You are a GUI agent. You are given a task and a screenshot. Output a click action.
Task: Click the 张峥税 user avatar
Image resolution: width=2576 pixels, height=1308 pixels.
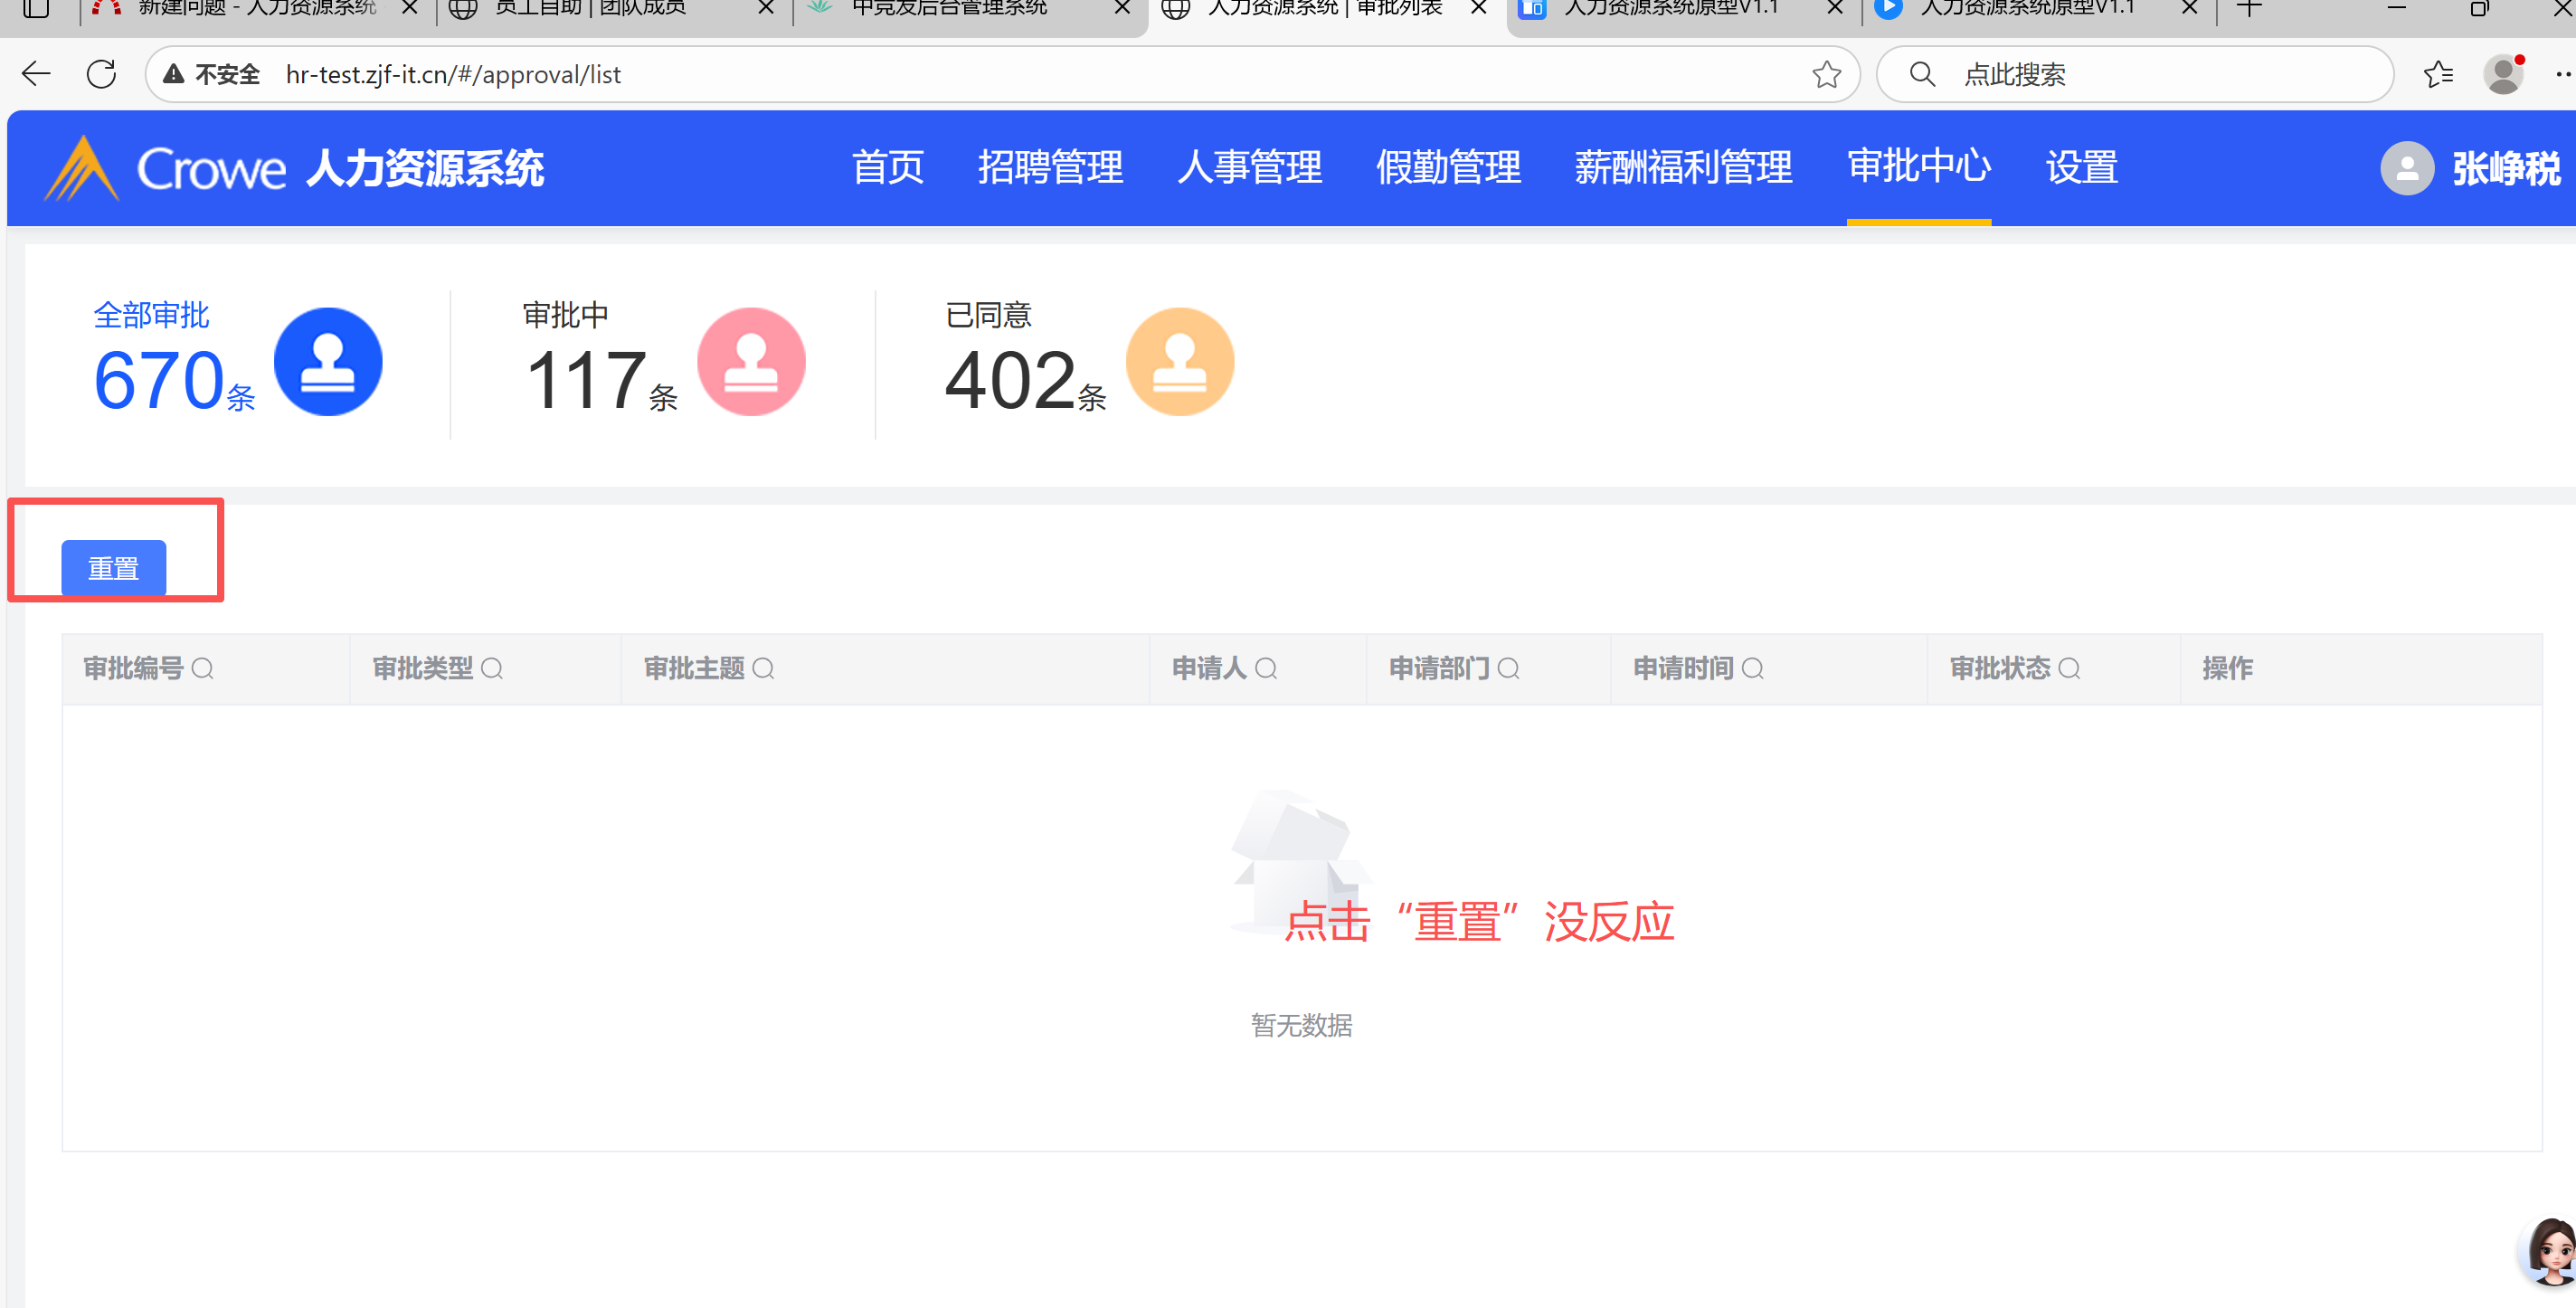pyautogui.click(x=2407, y=168)
